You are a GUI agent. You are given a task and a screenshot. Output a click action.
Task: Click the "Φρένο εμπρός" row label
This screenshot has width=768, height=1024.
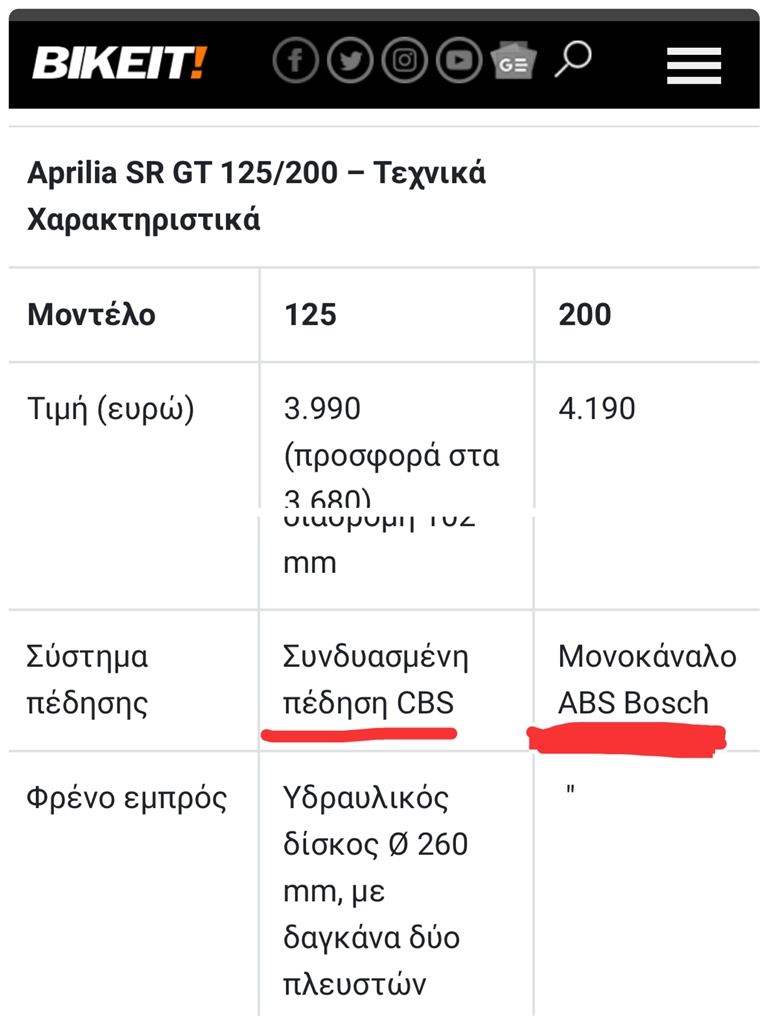pyautogui.click(x=128, y=798)
